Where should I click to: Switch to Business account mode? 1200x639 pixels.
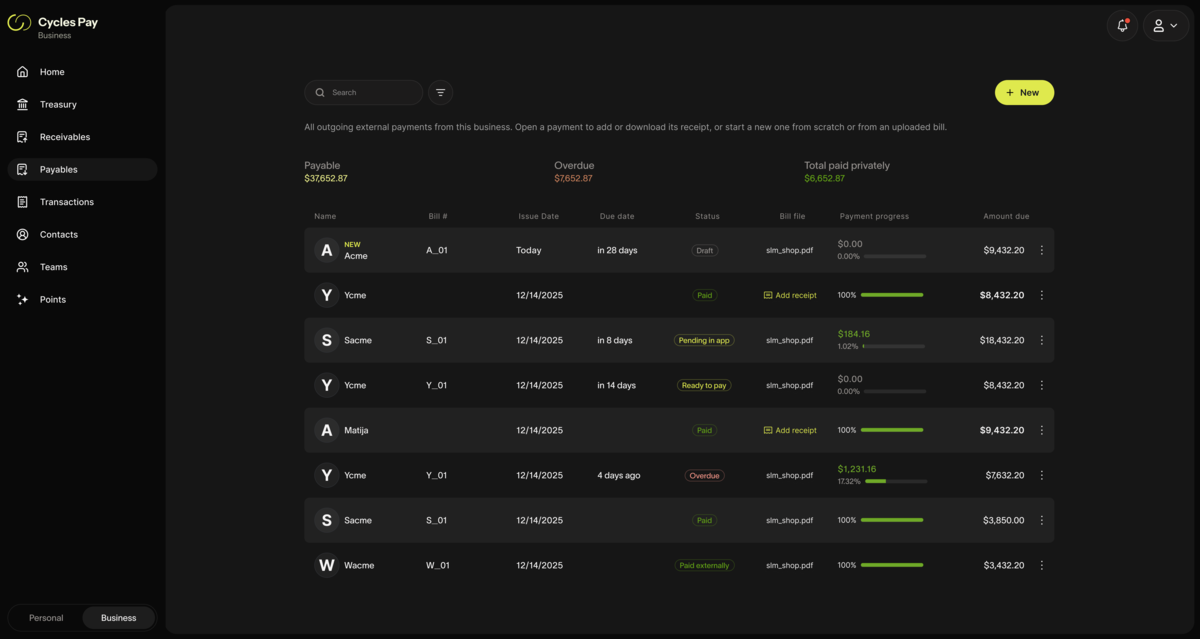118,618
